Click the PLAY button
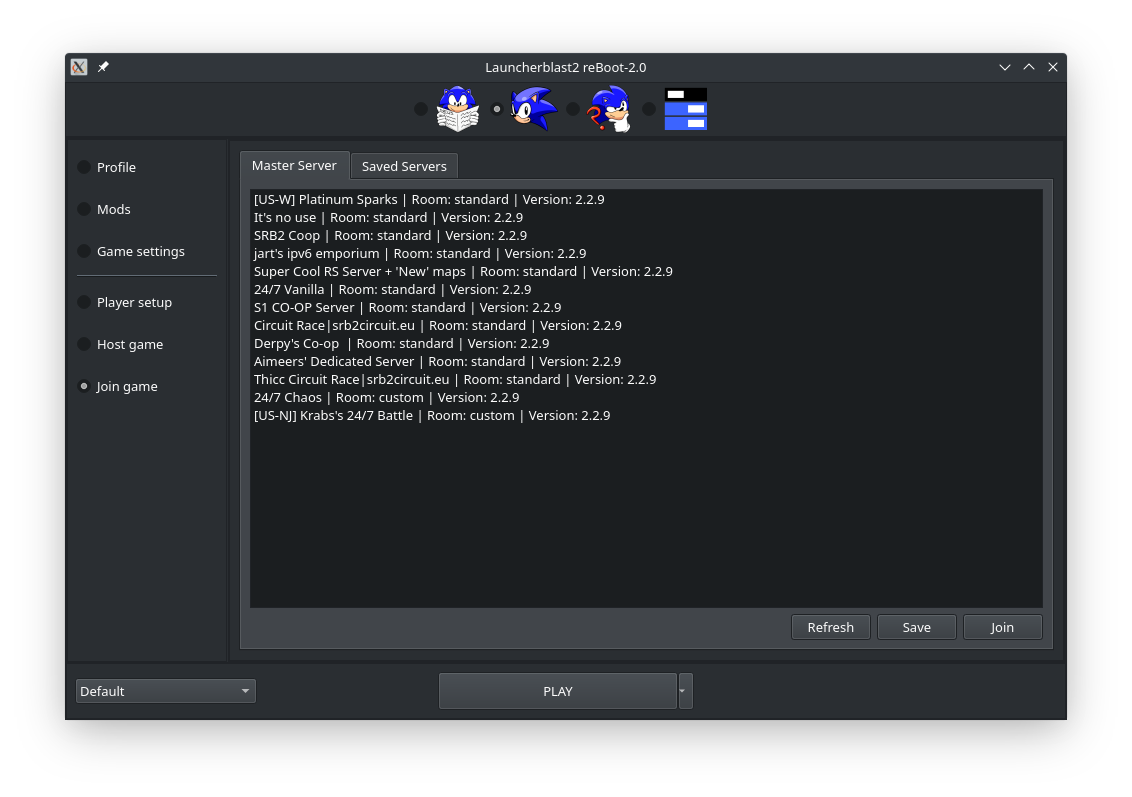 coord(558,691)
